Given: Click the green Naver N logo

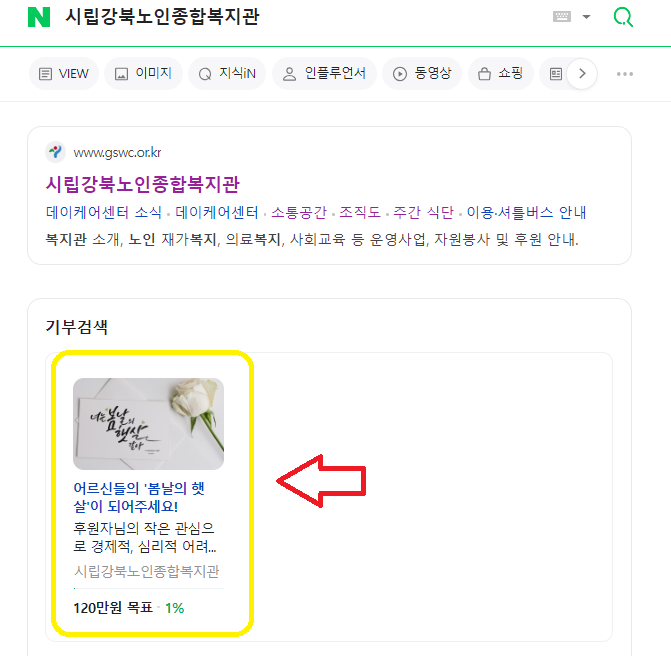Looking at the screenshot, I should coord(39,17).
